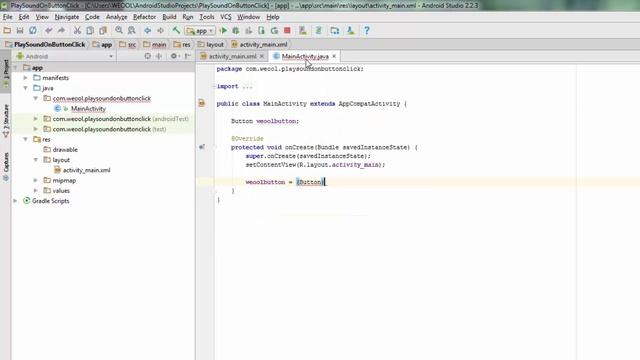640x360 pixels.
Task: Open the VCS menu
Action: tap(226, 17)
